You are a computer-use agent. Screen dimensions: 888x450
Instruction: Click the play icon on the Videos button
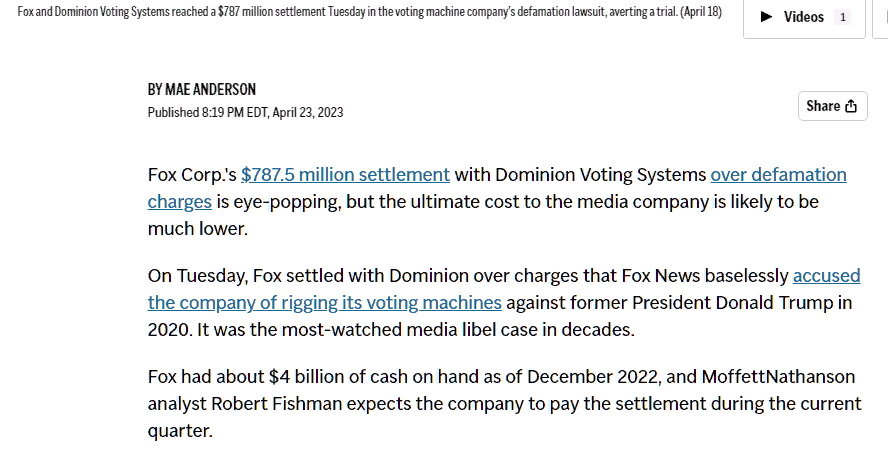(767, 17)
